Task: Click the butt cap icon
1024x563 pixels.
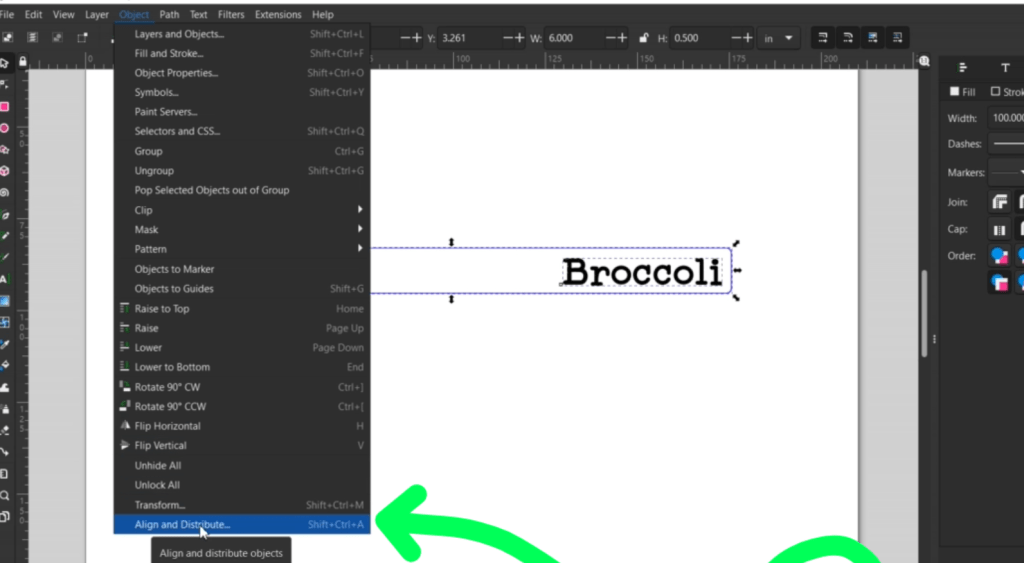Action: point(999,229)
